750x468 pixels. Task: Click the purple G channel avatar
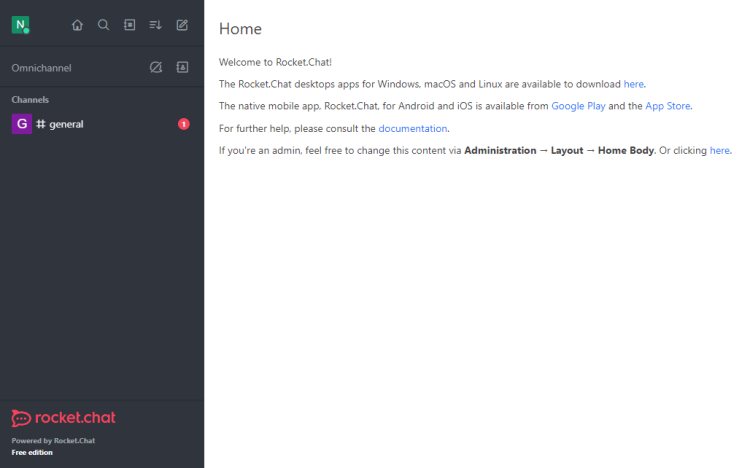tap(22, 124)
